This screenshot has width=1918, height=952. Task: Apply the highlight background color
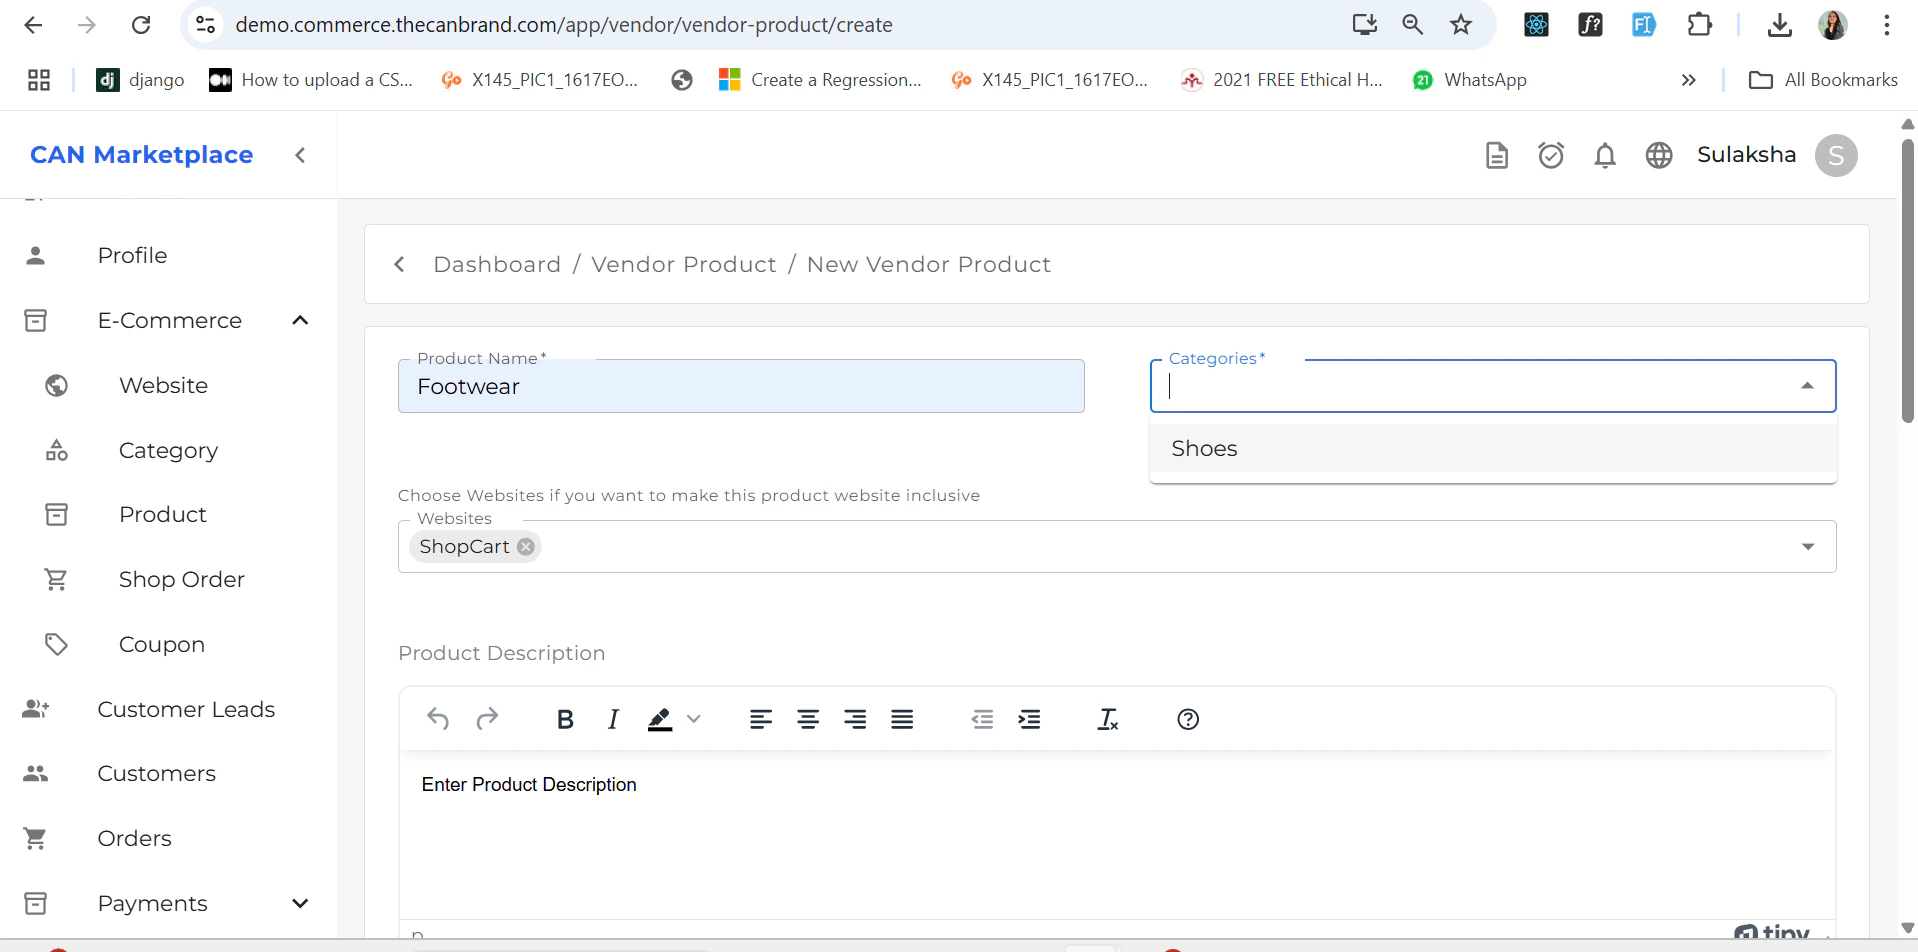[x=660, y=719]
